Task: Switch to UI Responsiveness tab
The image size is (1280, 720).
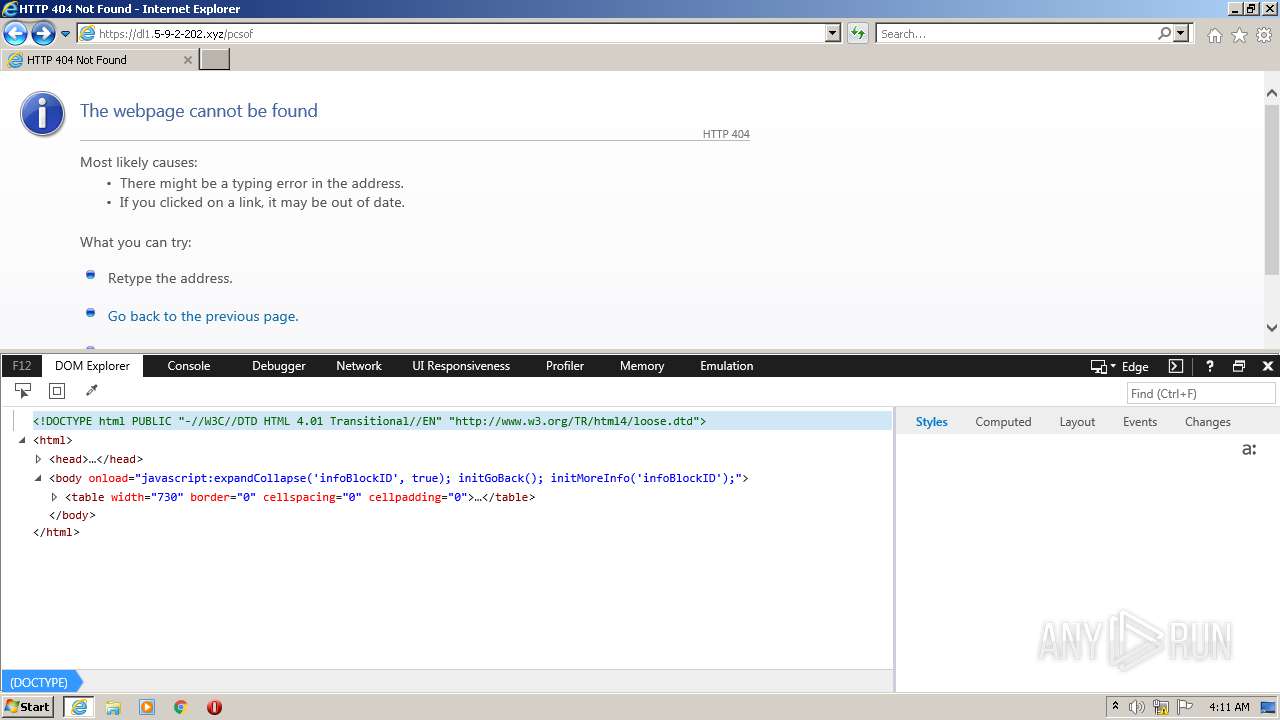Action: pos(461,366)
